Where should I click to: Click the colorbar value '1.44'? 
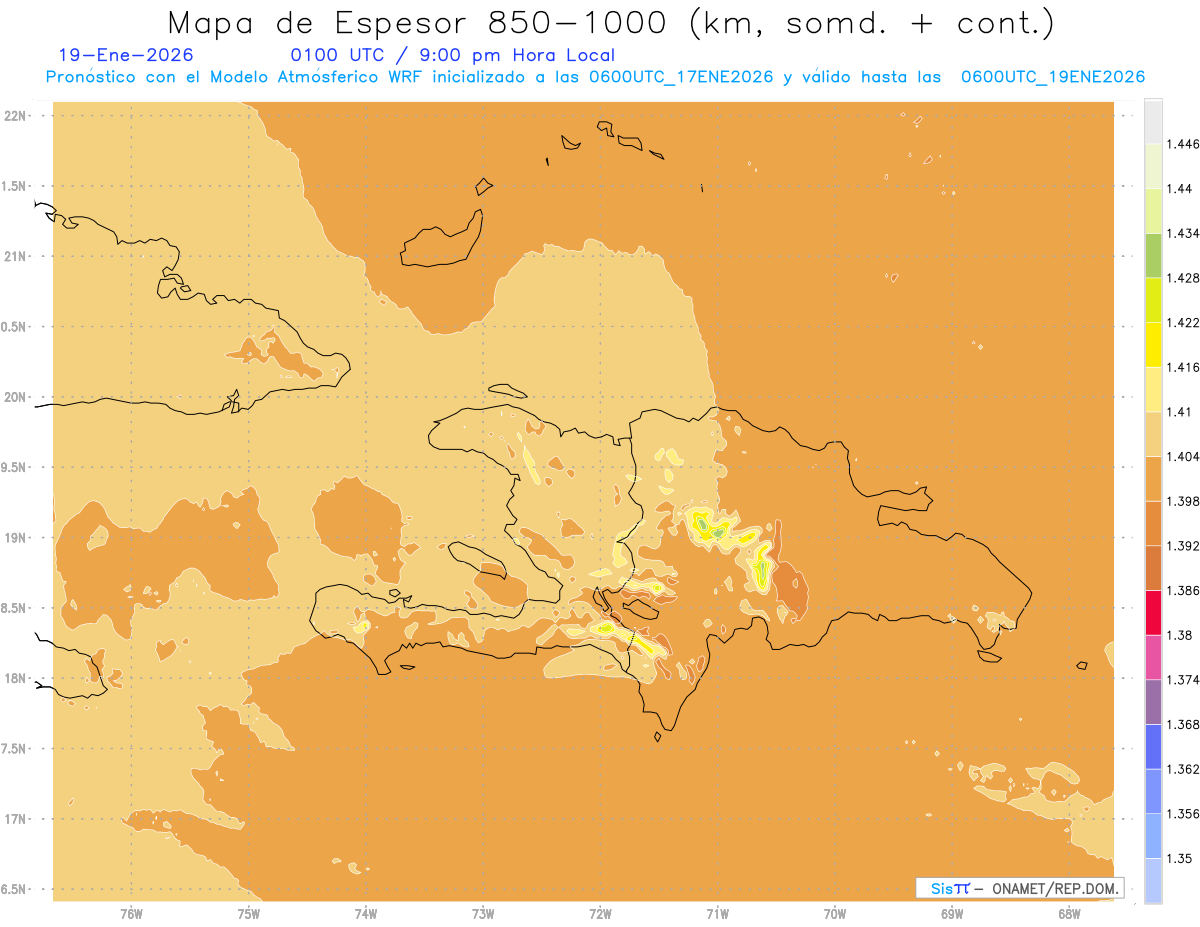pyautogui.click(x=1180, y=188)
